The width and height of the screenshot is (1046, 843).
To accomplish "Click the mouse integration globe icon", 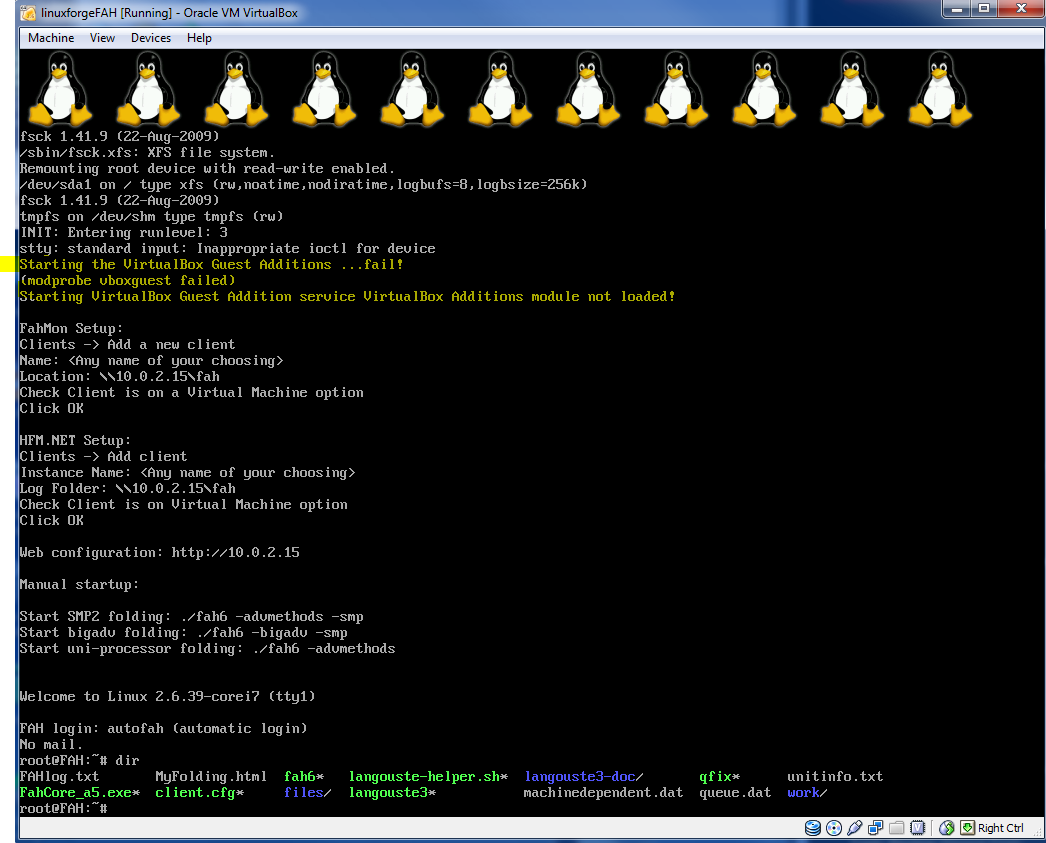I will 946,828.
